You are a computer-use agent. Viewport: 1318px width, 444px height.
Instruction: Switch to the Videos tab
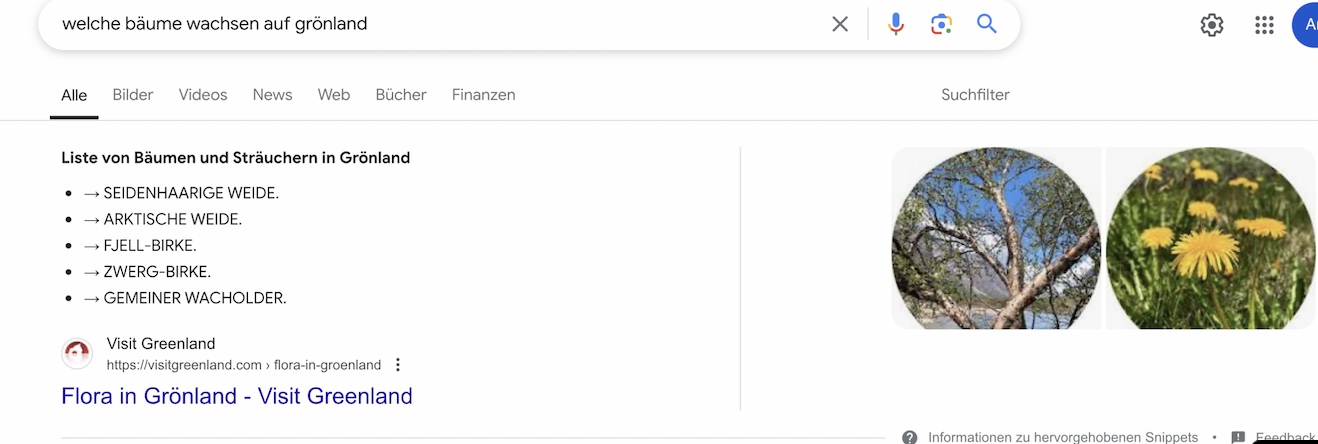[203, 95]
